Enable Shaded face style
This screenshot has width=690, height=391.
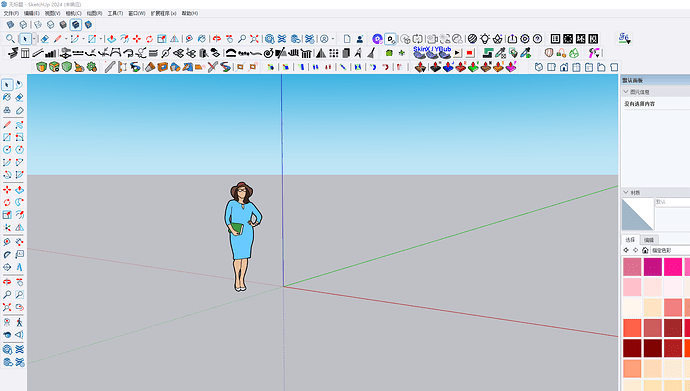point(63,25)
